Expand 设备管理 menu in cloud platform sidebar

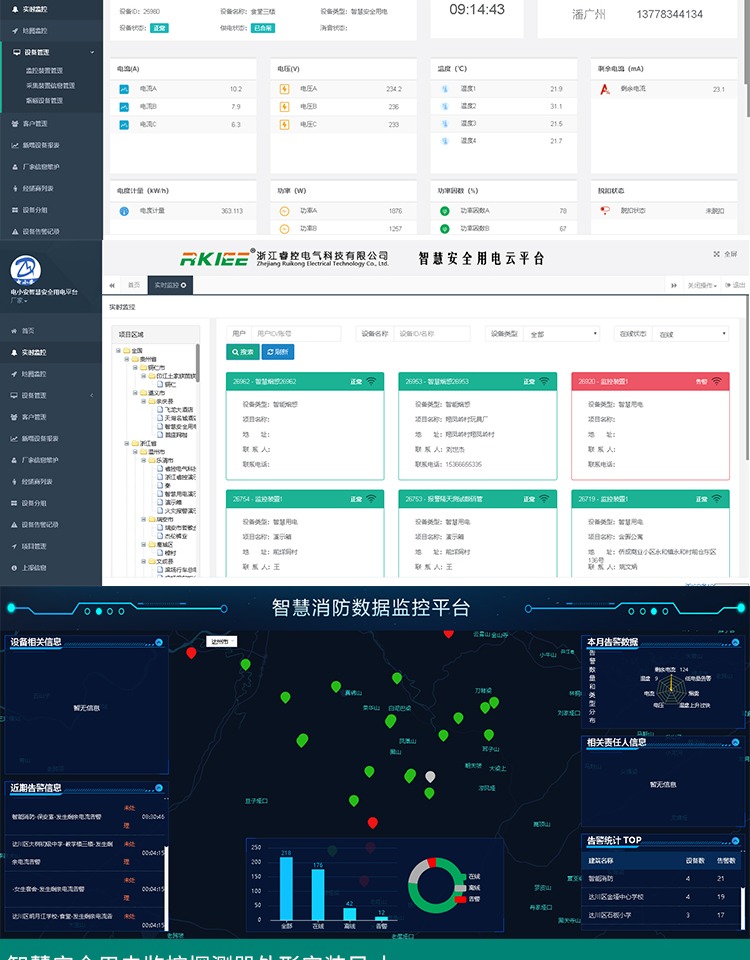(x=51, y=395)
